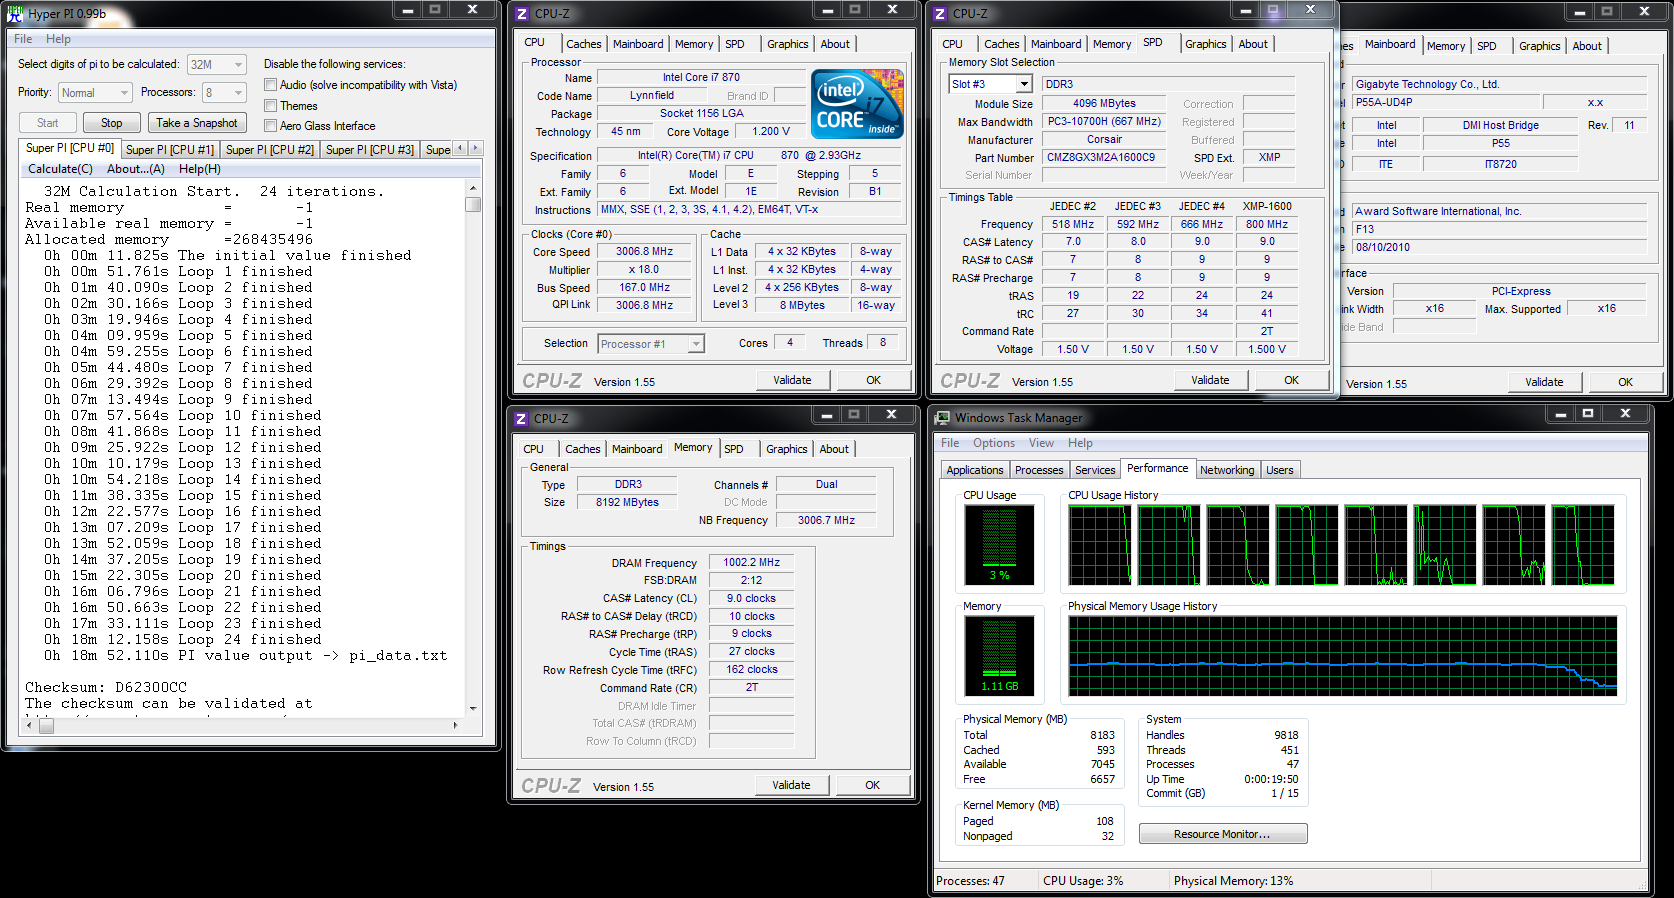Open the File menu in Hyper PI

coord(23,39)
